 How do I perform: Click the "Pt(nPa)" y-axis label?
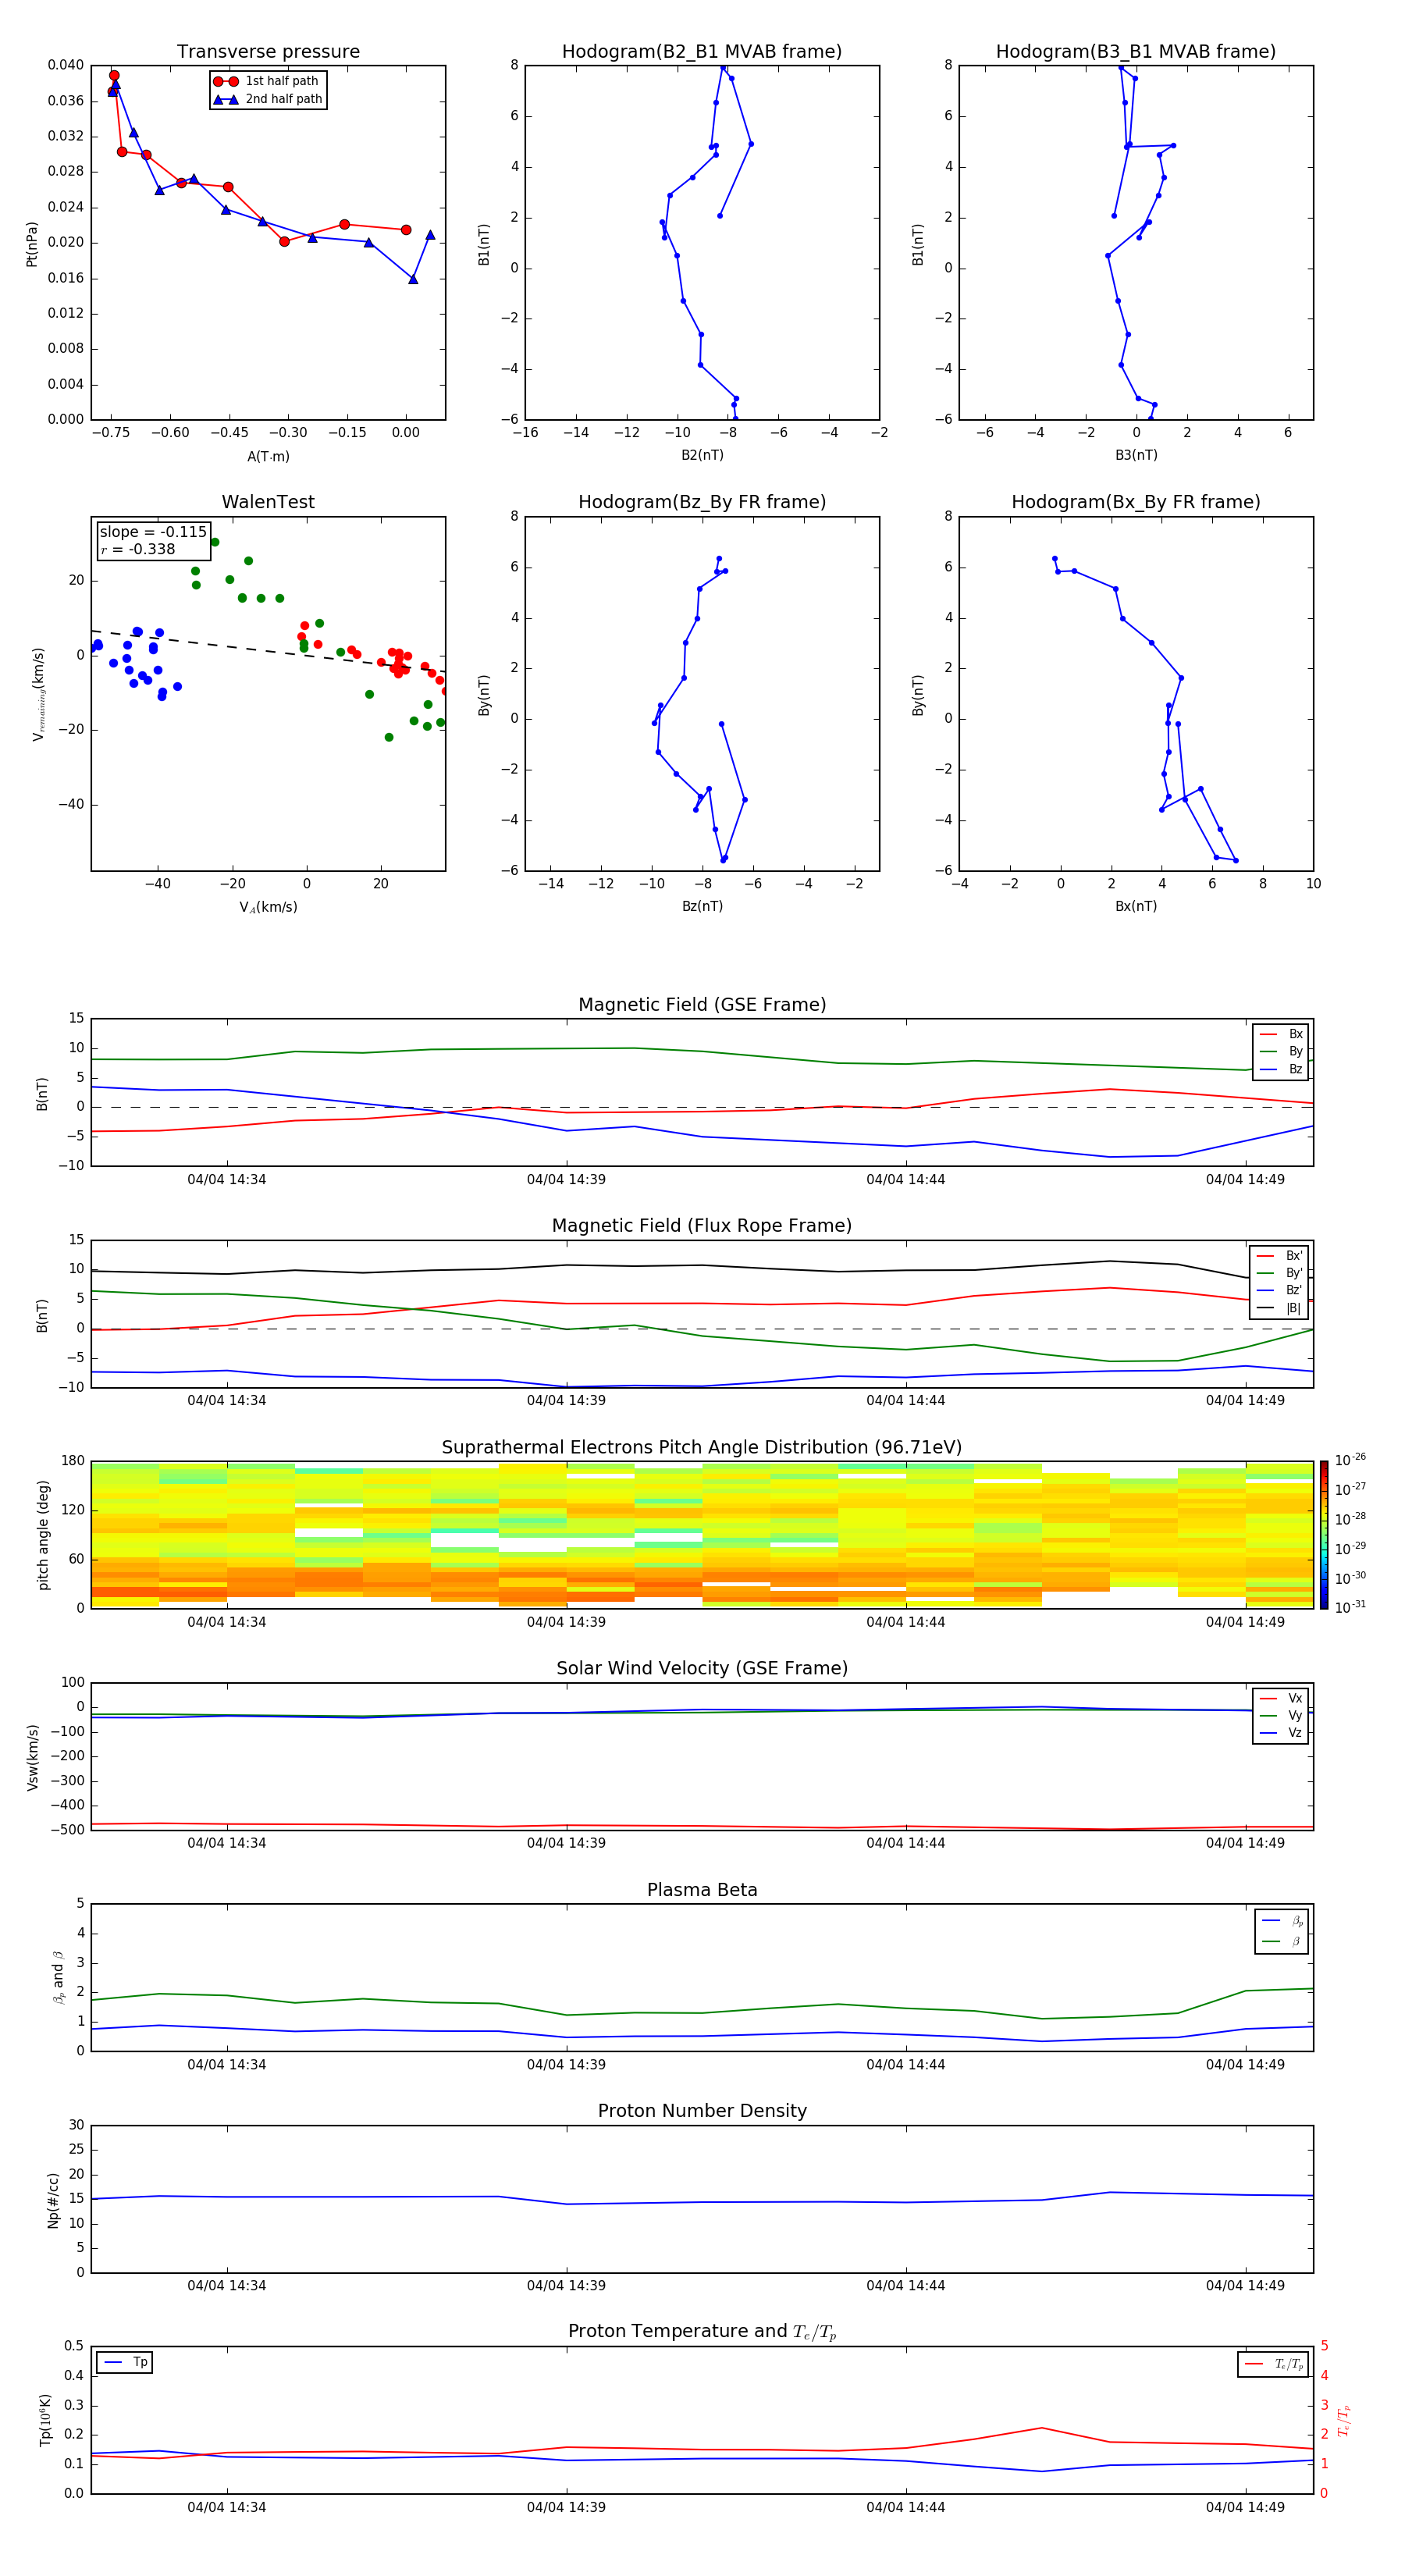click(32, 244)
